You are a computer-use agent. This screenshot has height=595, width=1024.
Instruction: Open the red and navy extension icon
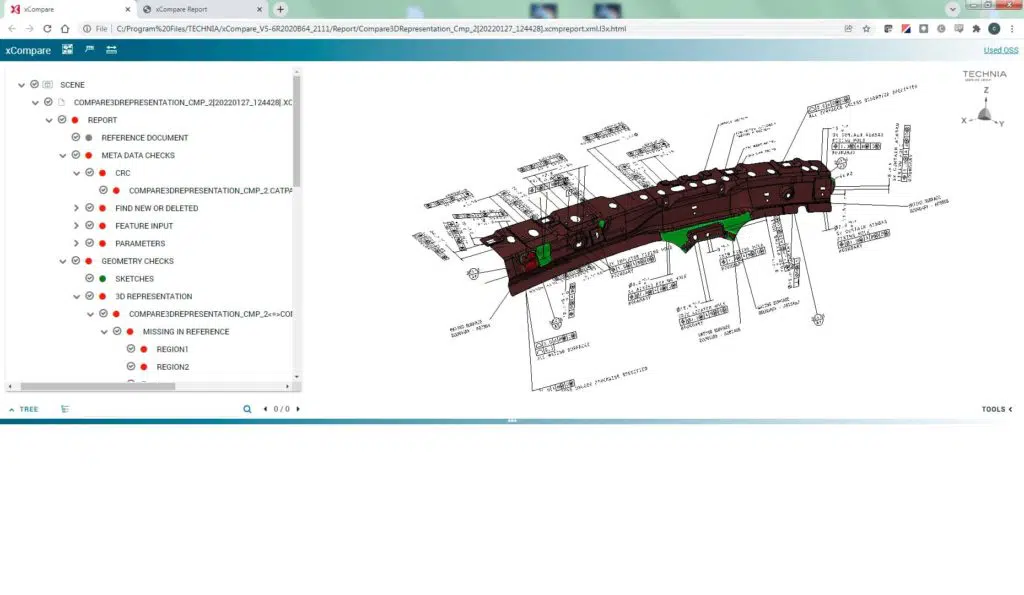tap(906, 29)
